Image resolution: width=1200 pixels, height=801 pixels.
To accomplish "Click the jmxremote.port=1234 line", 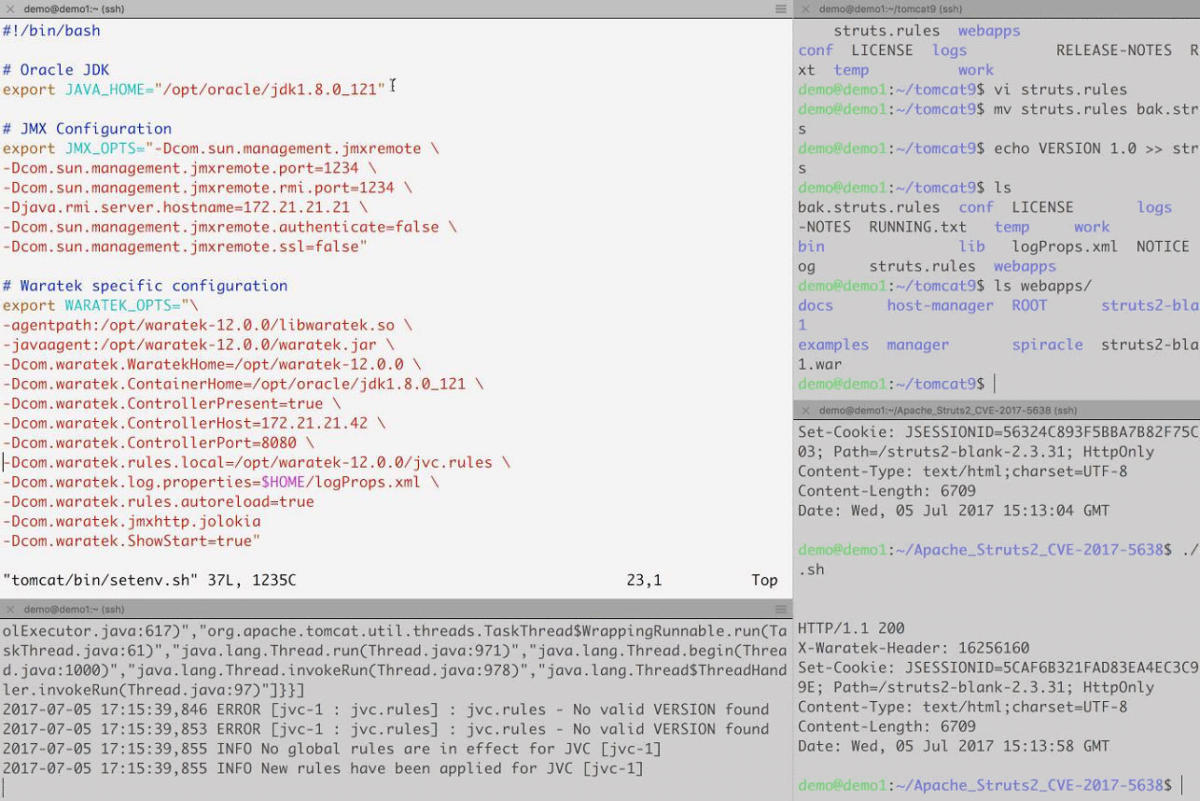I will [189, 168].
